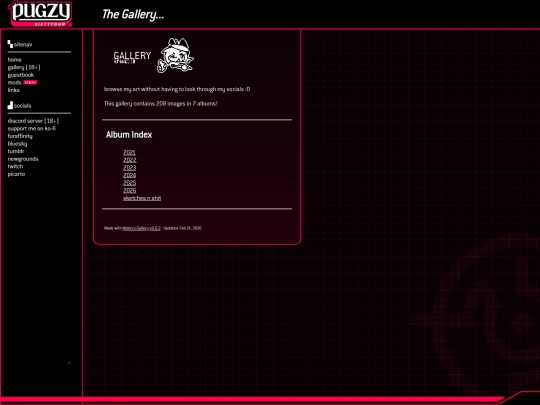Click the Pugzy Sixtyfour logo
Image resolution: width=540 pixels, height=405 pixels.
[x=40, y=13]
